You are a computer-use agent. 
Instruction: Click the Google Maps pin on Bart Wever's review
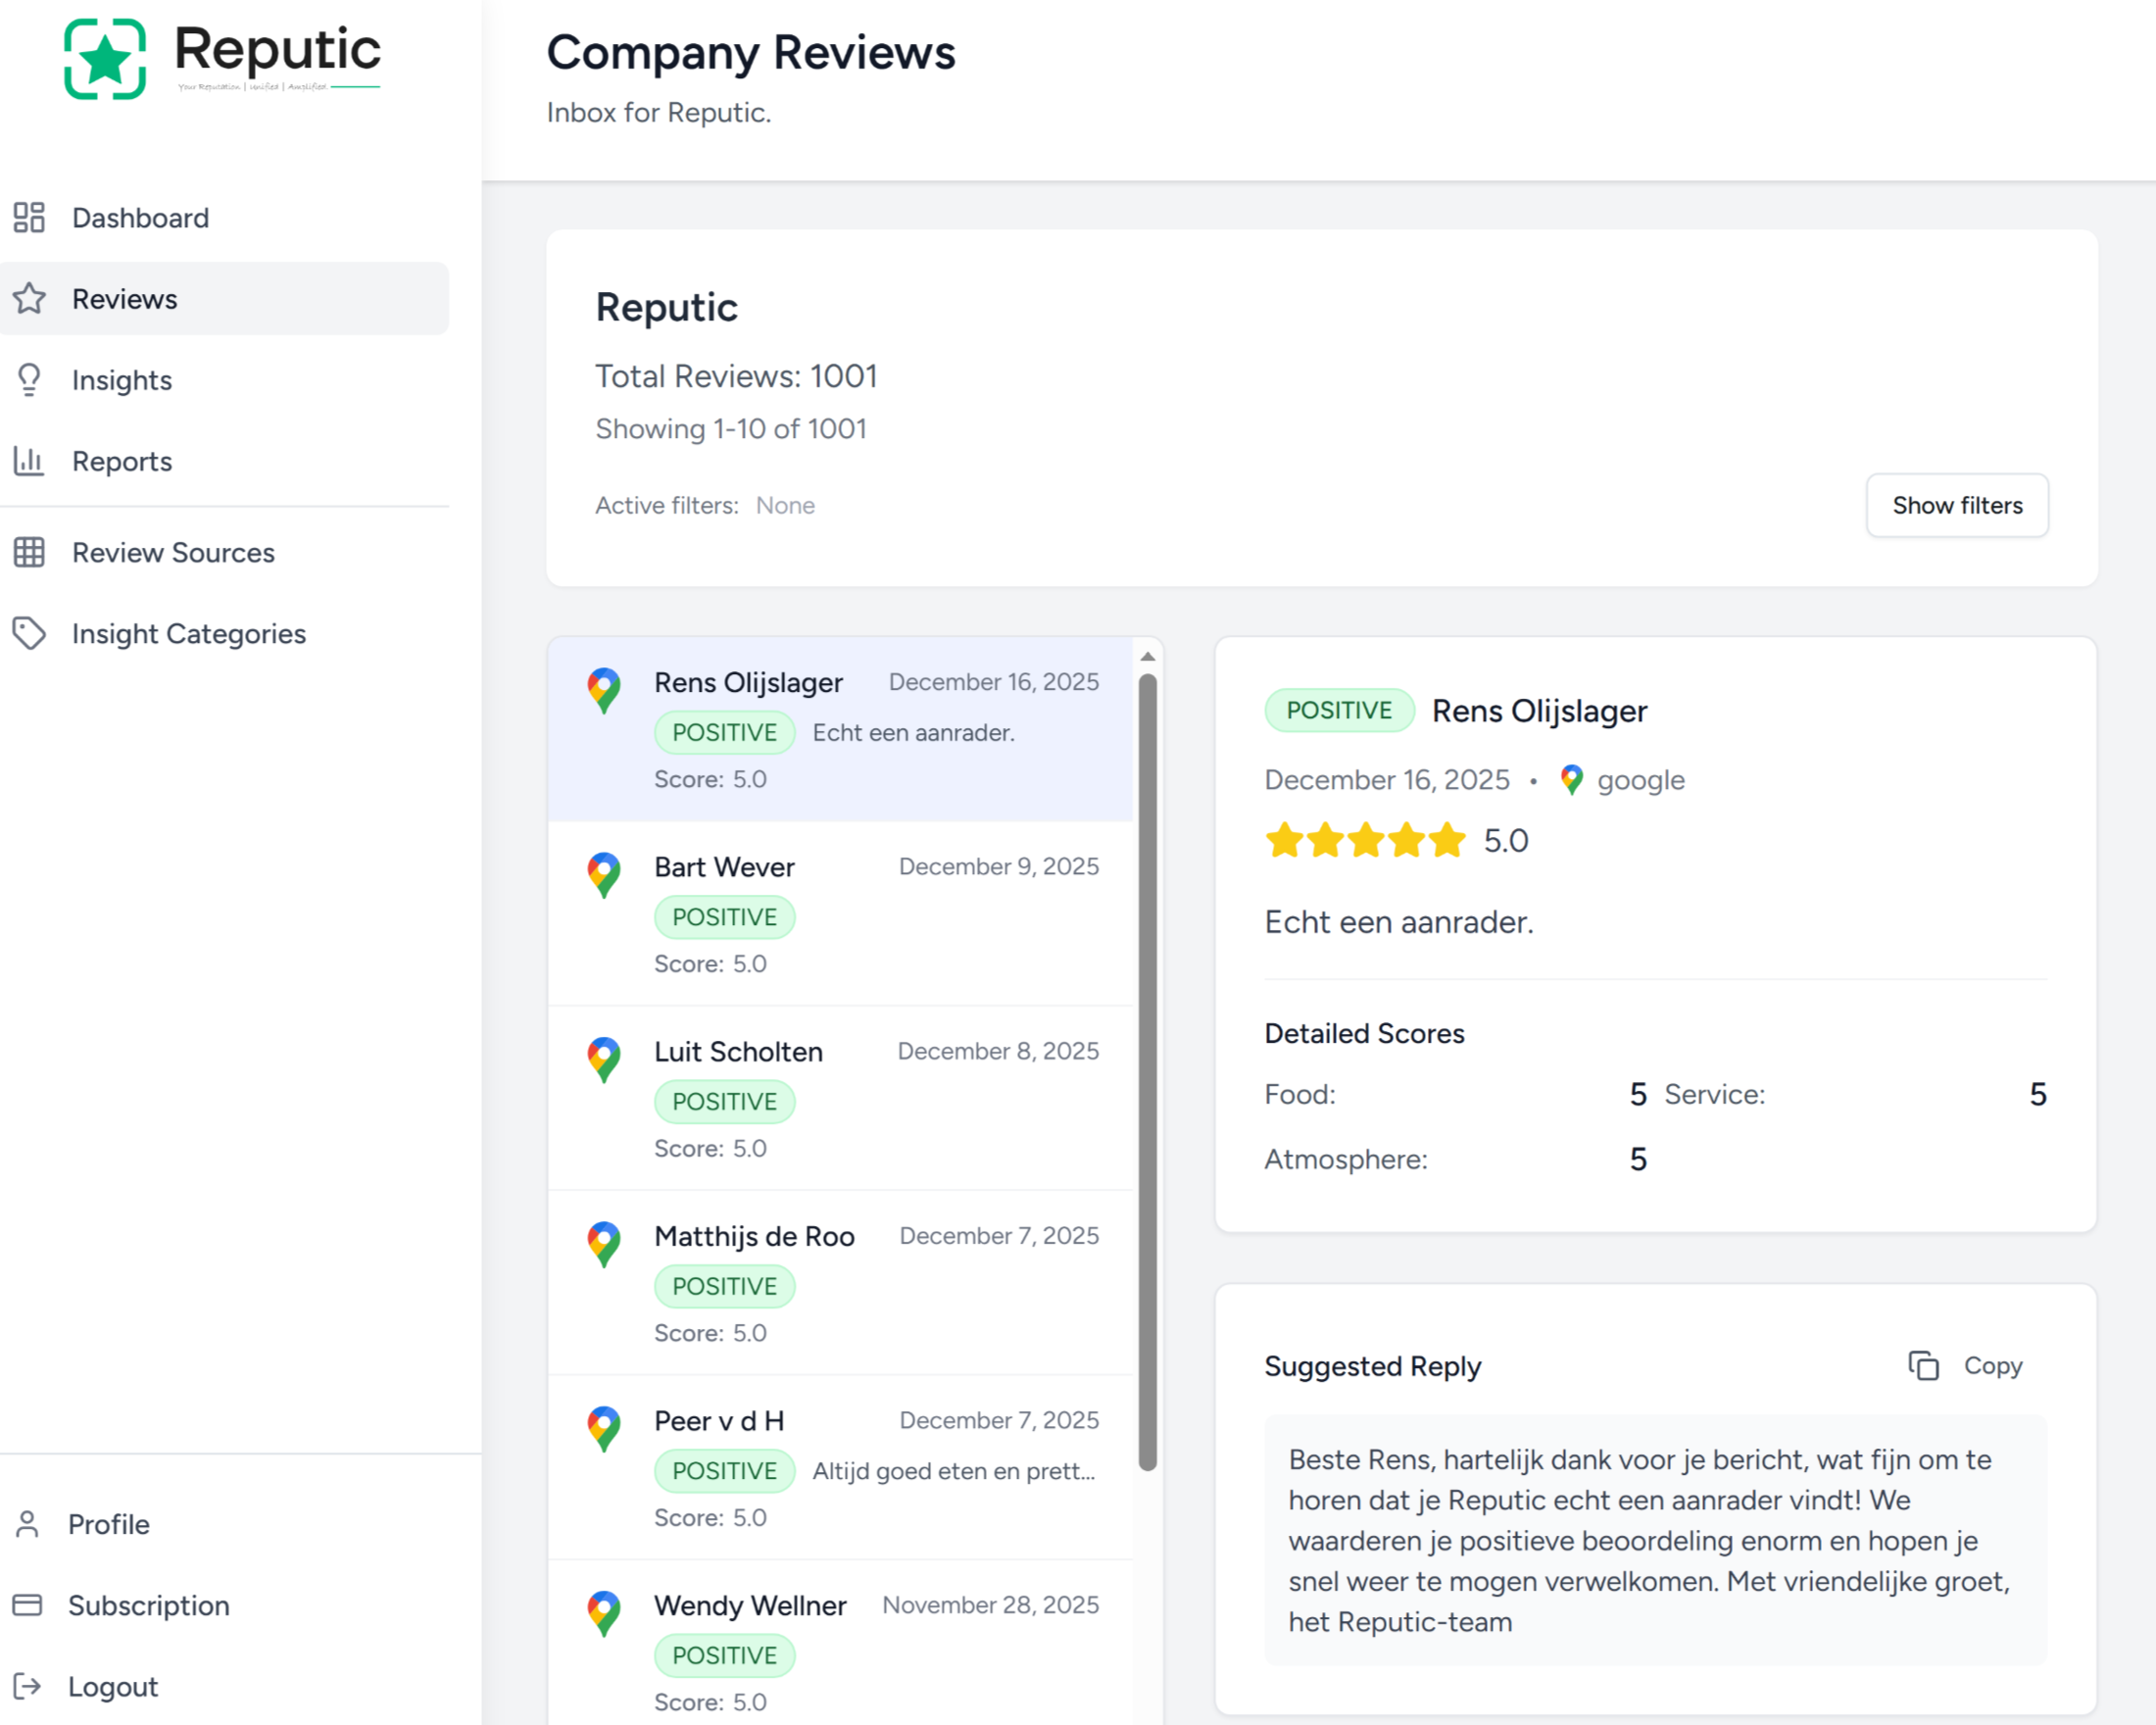(x=603, y=874)
